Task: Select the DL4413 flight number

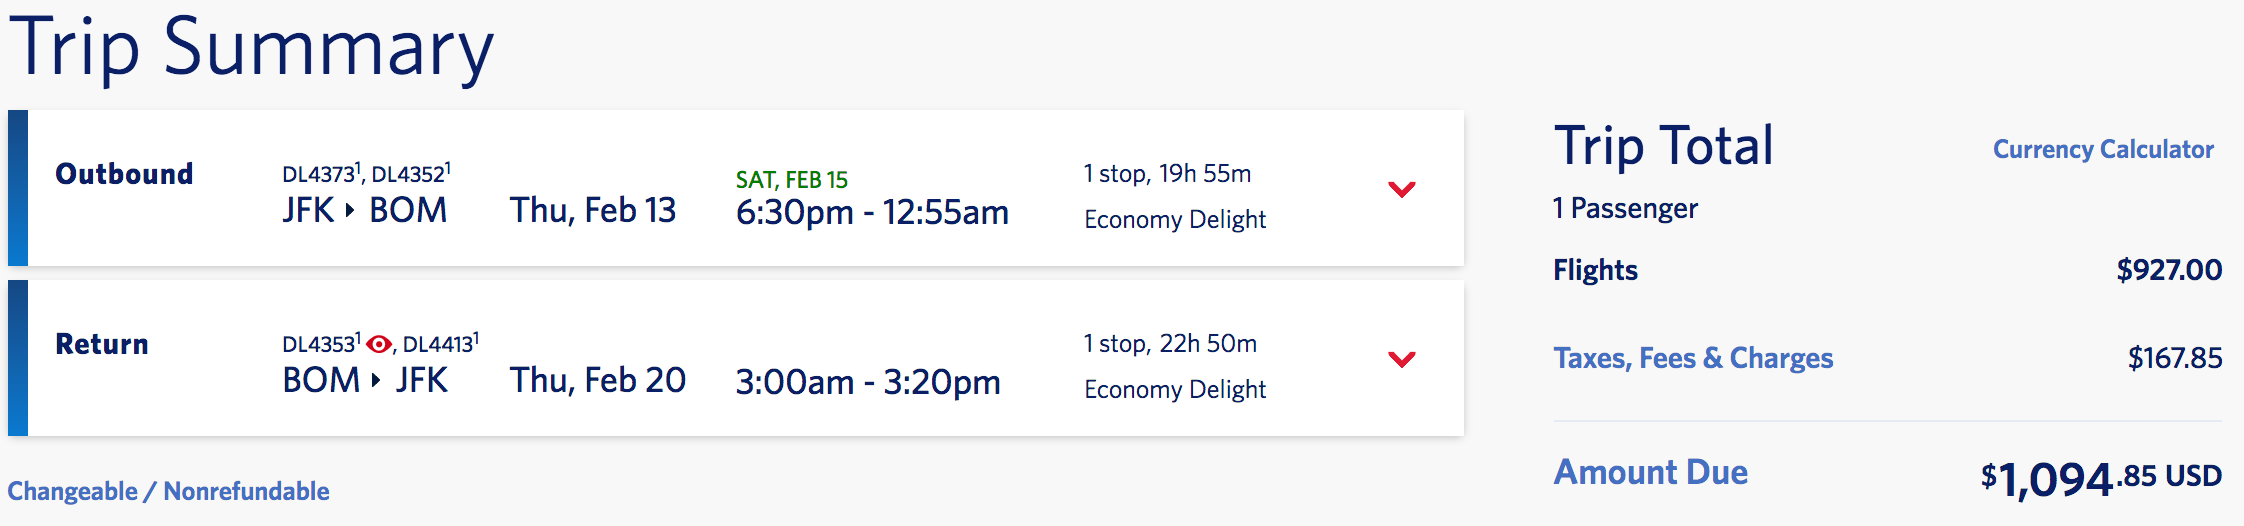Action: point(438,345)
